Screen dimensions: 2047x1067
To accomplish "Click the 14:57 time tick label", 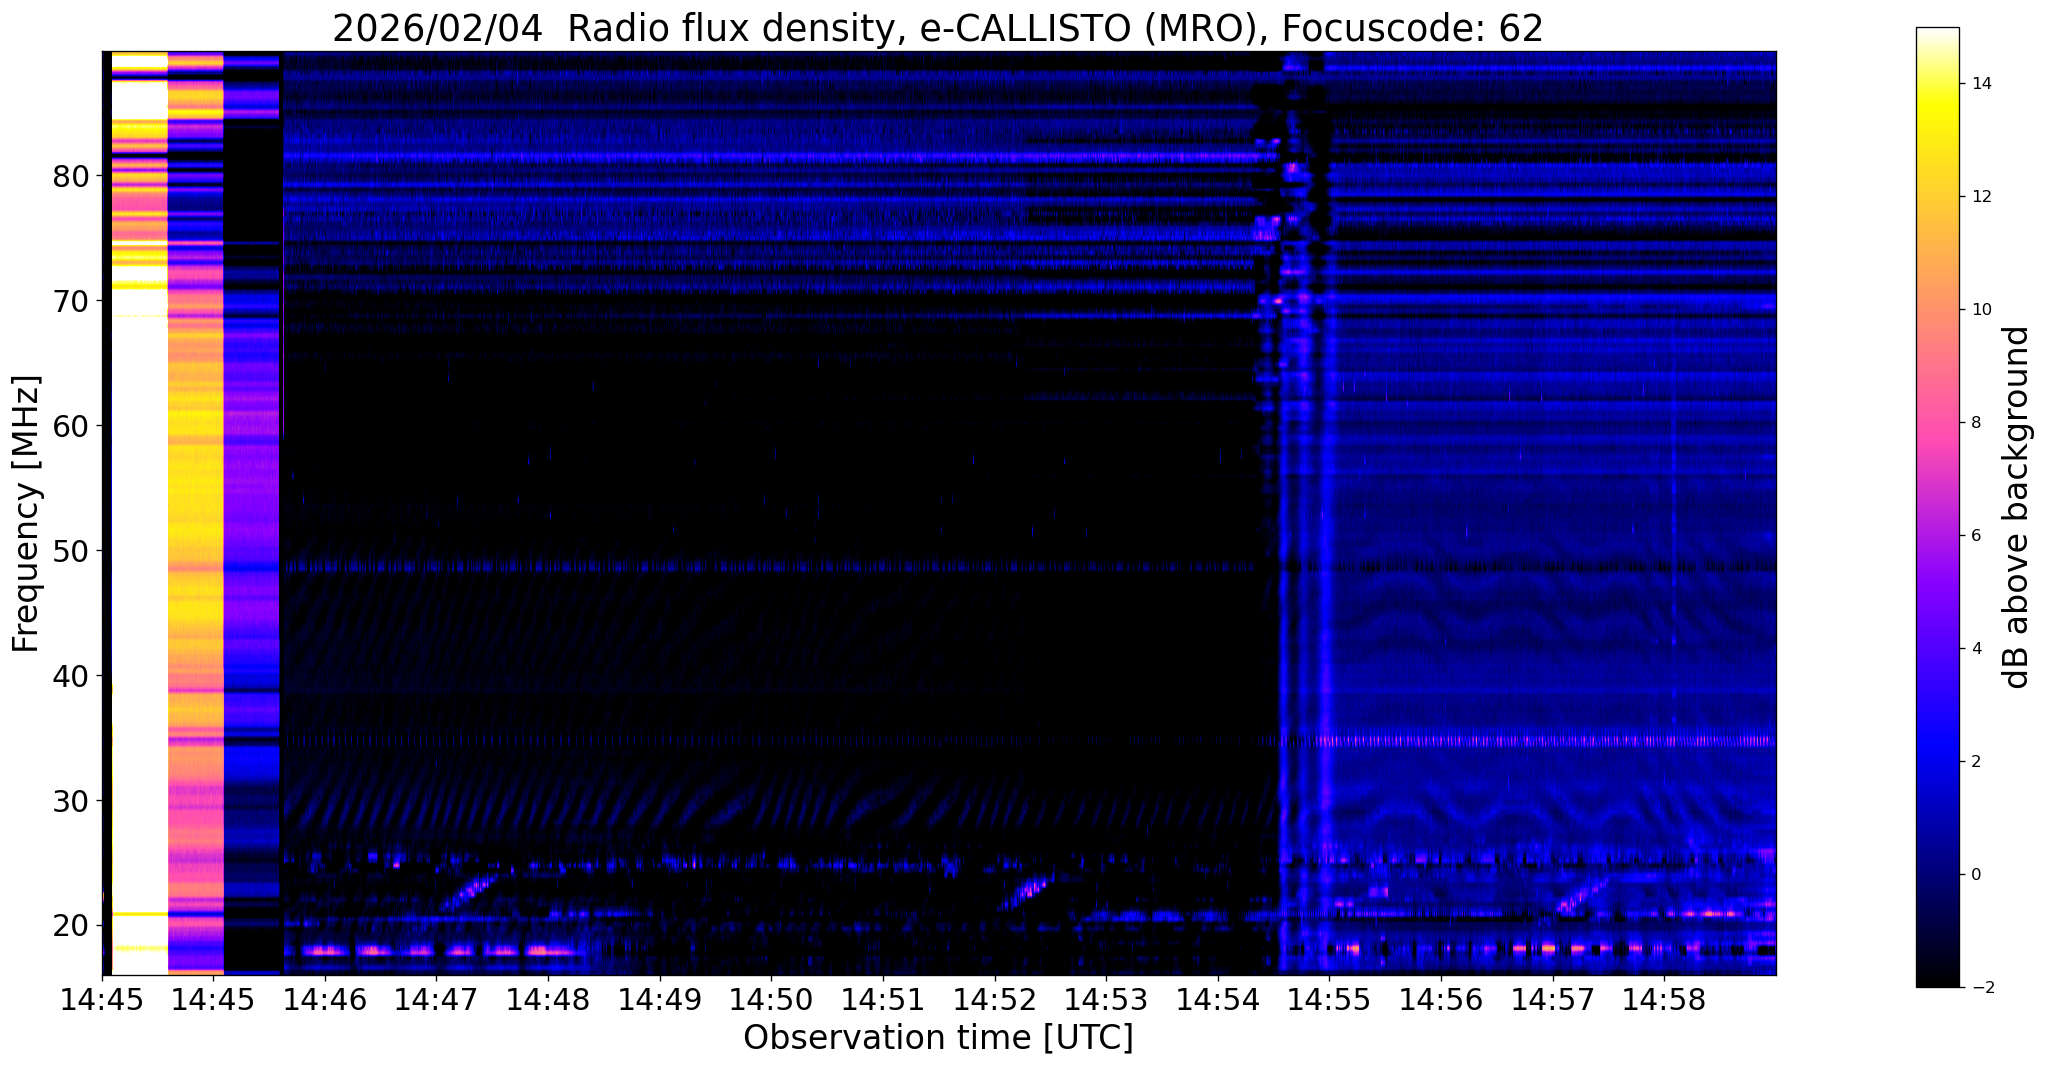I will pos(1552,999).
